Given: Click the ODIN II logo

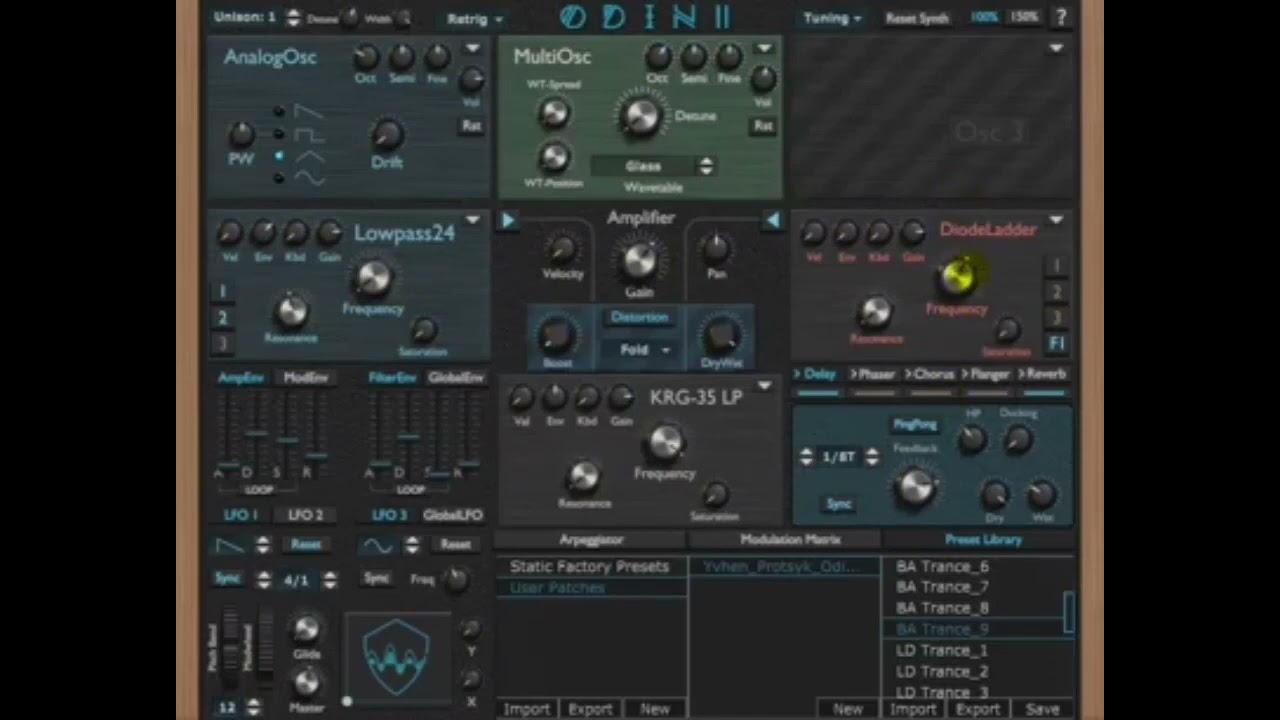Looking at the screenshot, I should click(645, 17).
